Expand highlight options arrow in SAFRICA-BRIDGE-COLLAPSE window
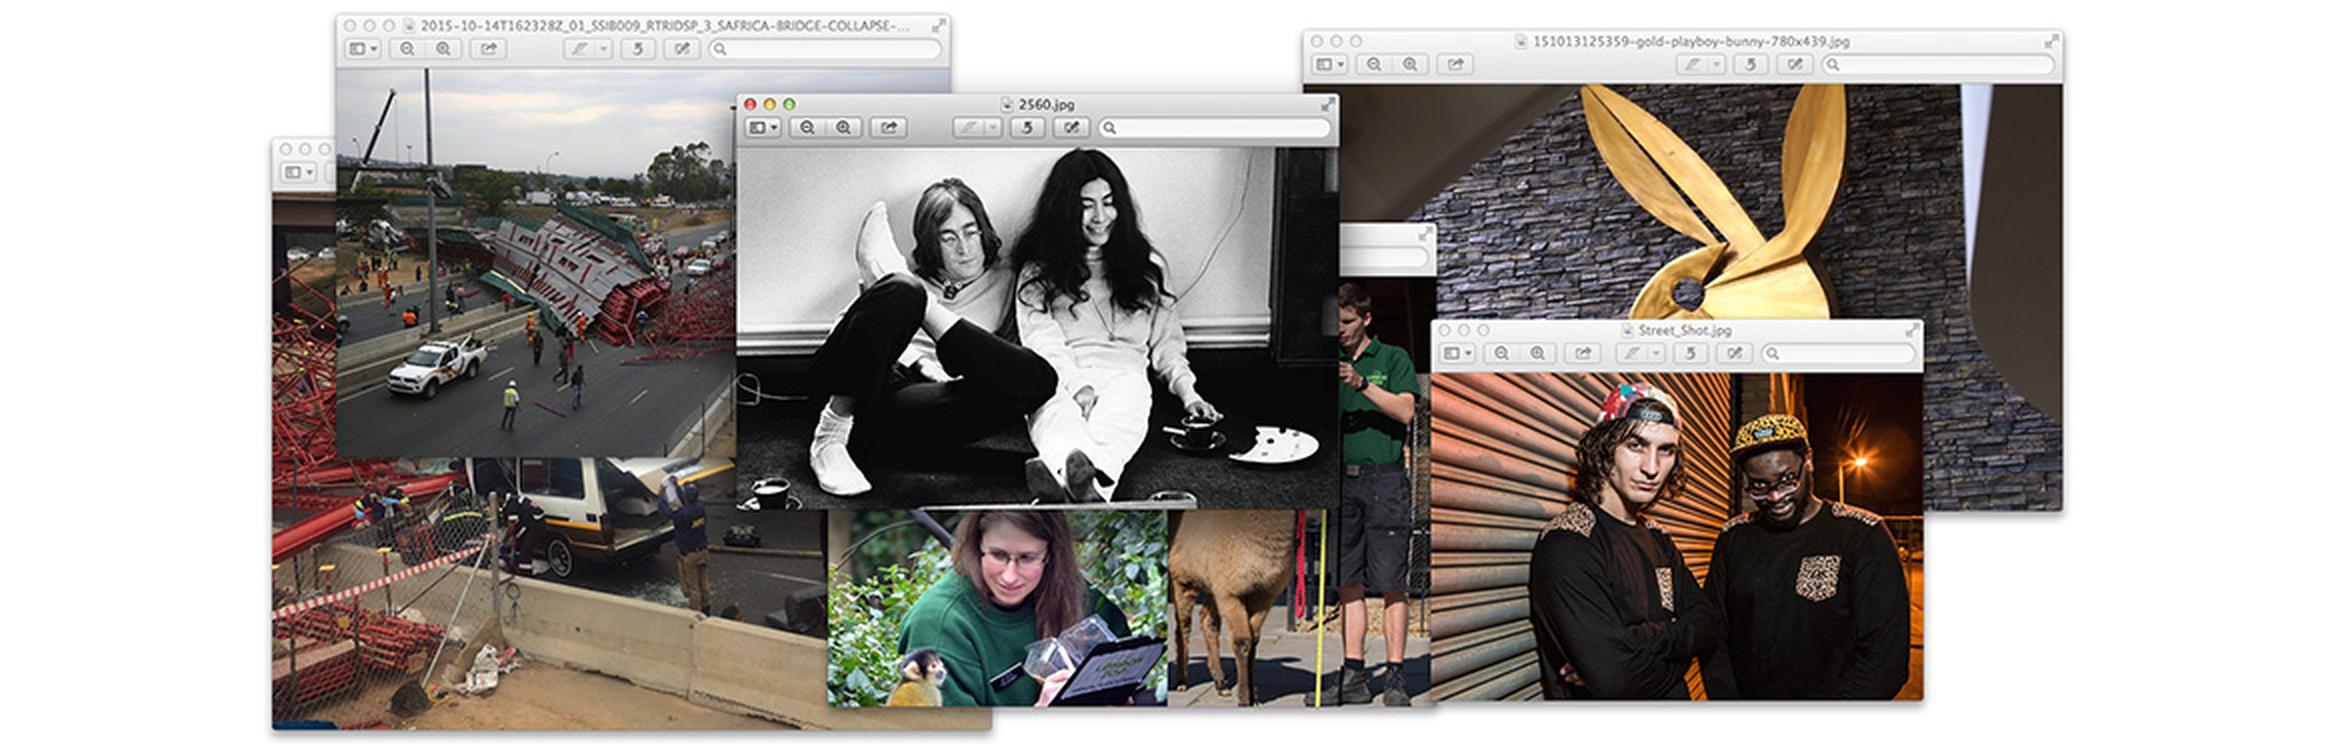Screen dimensions: 2340x744 603,49
